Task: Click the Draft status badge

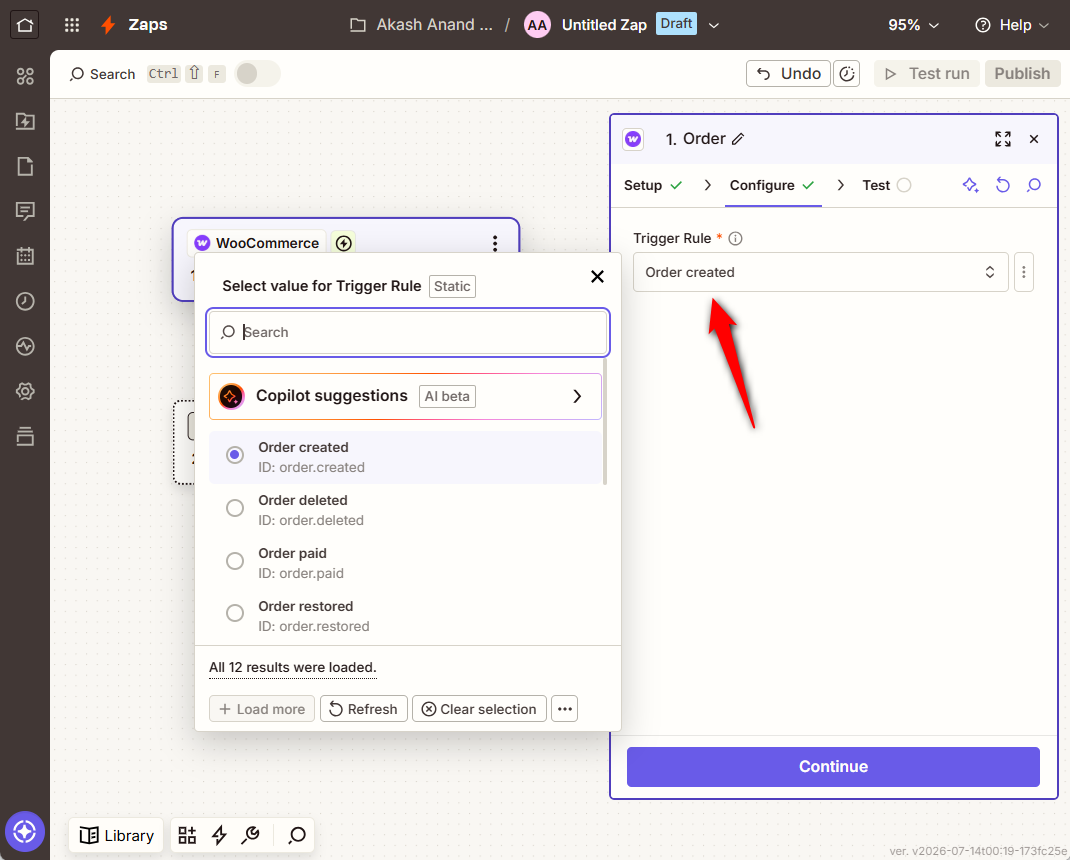Action: pyautogui.click(x=676, y=24)
